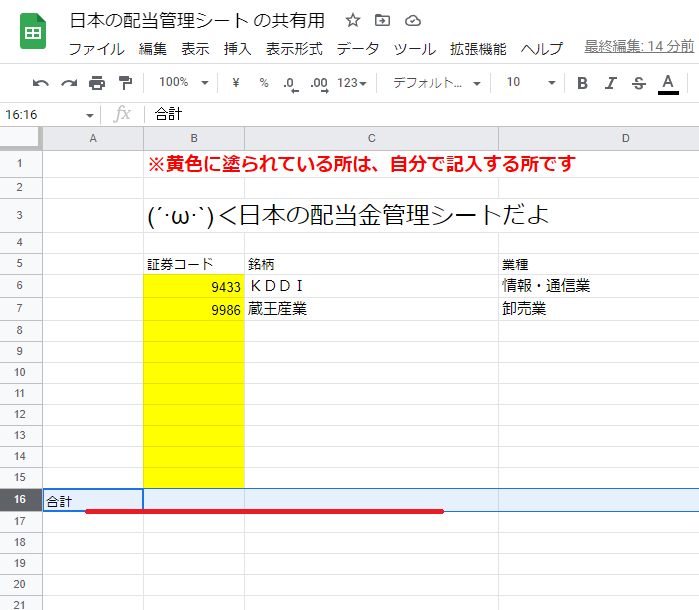The image size is (699, 610).
Task: Toggle bold formatting
Action: pos(582,83)
